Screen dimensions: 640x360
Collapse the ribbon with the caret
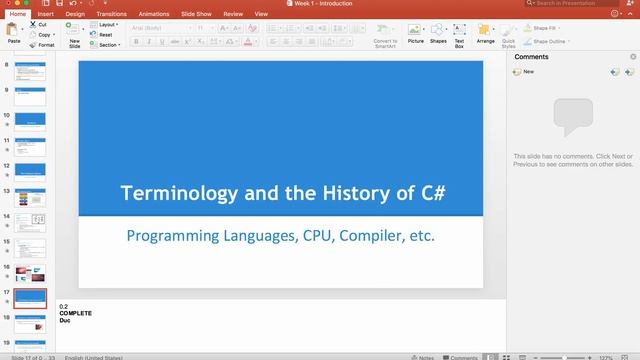coord(630,13)
